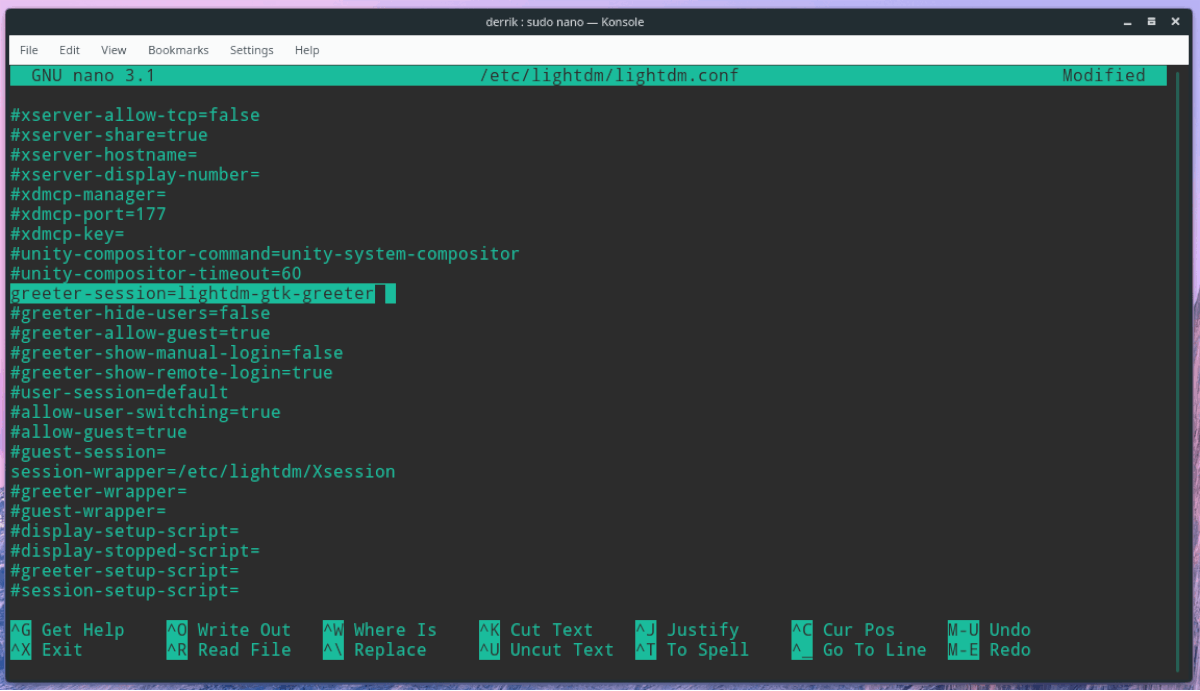
Task: Place cursor on highlighted greeter-session line
Action: (x=192, y=293)
